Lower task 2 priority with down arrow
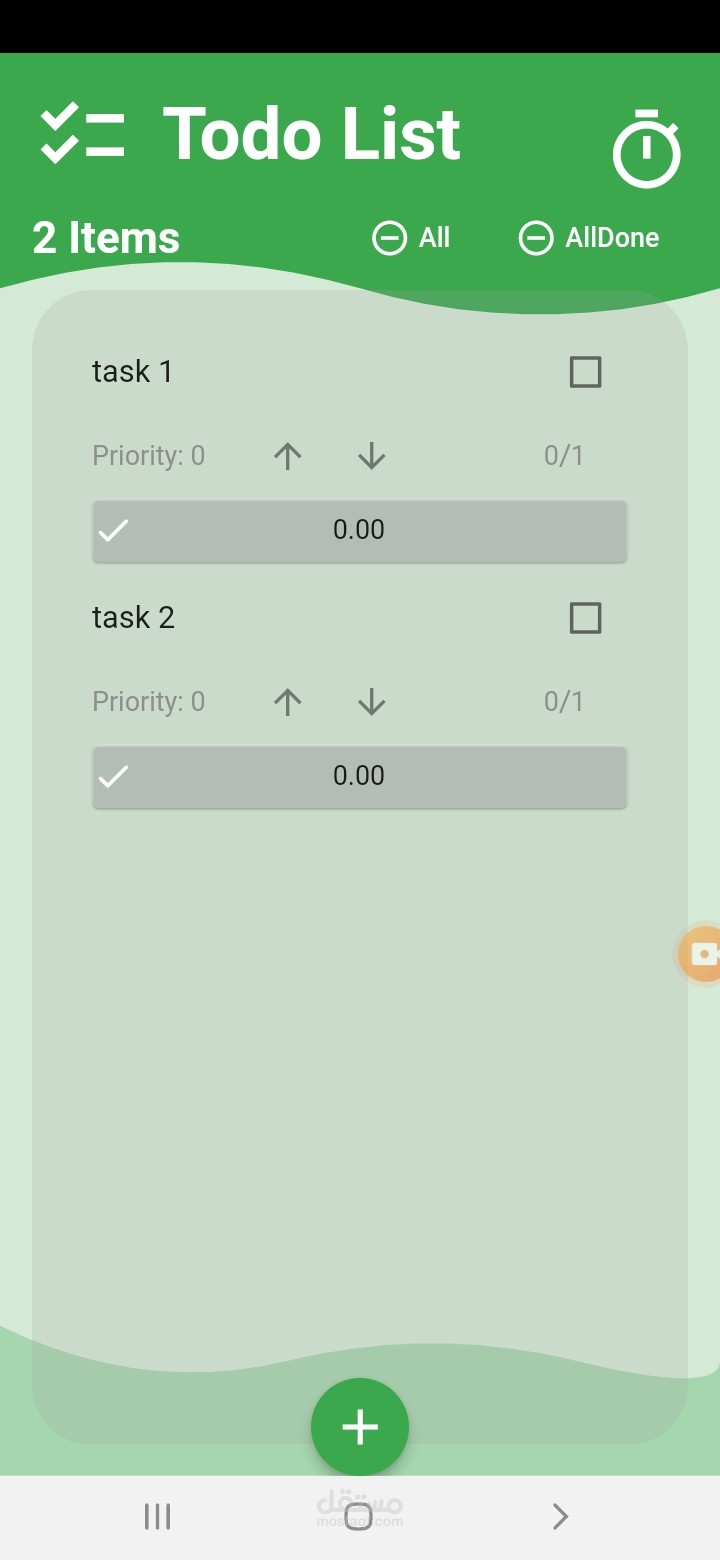Viewport: 720px width, 1560px height. pyautogui.click(x=371, y=702)
